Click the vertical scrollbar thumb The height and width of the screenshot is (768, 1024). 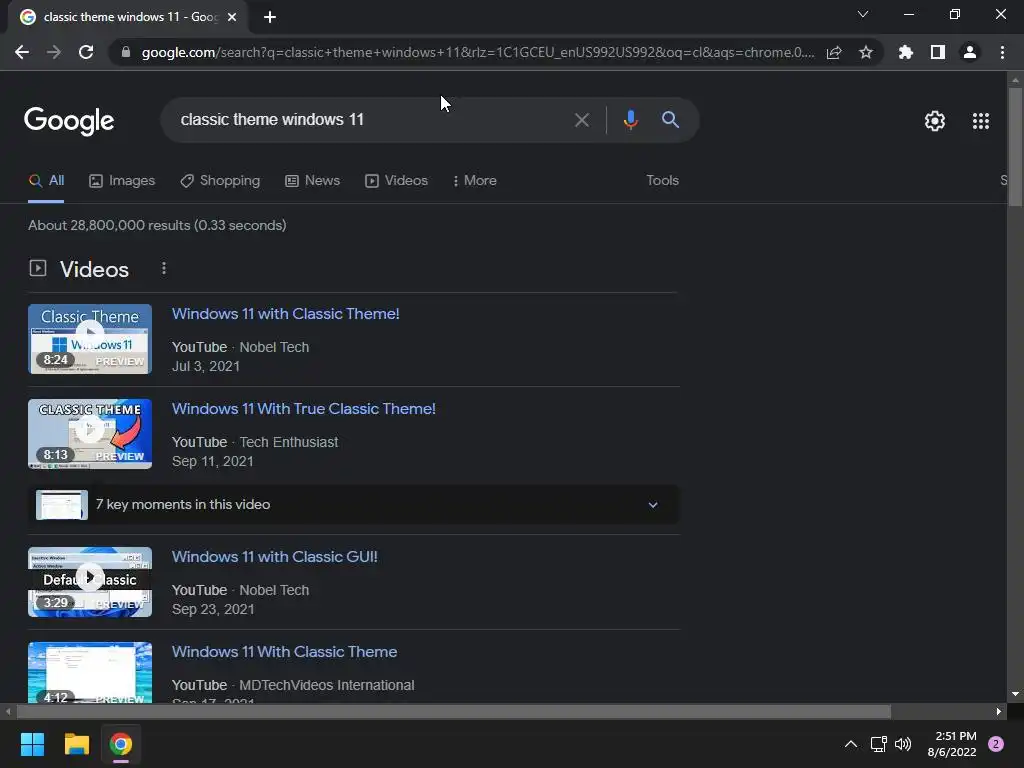pos(1015,147)
